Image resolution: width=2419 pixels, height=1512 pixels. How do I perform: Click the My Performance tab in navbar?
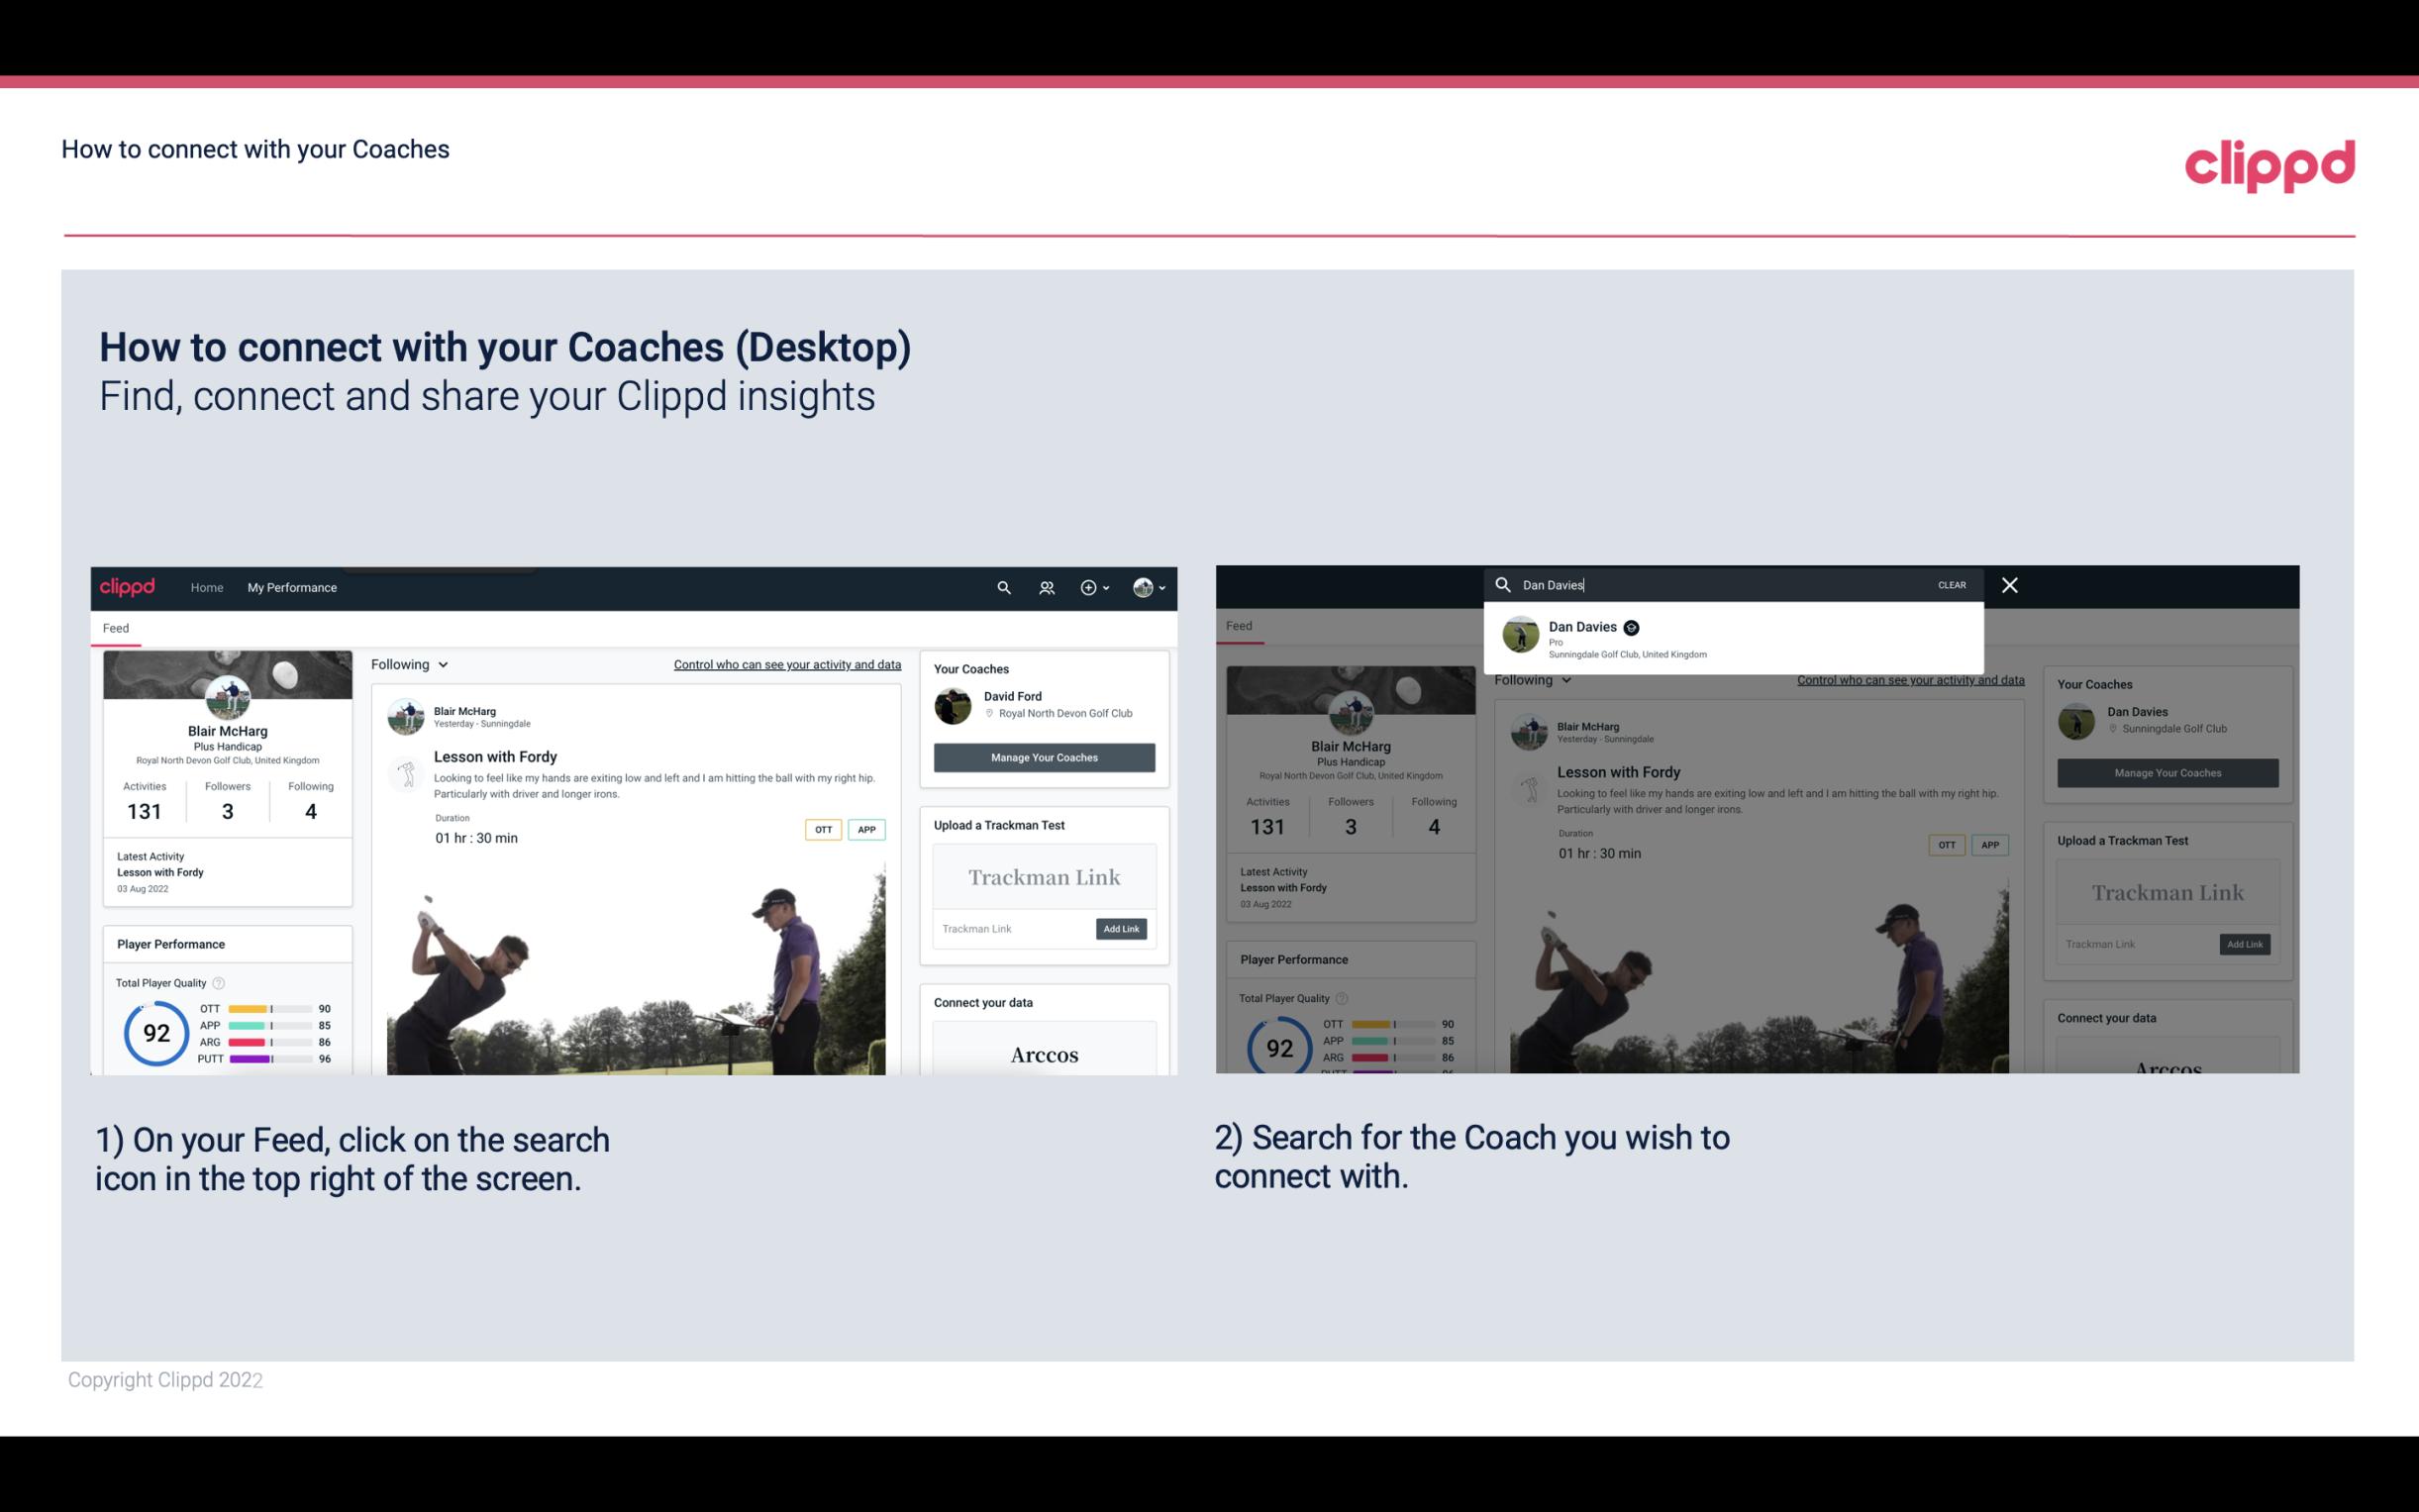tap(292, 587)
